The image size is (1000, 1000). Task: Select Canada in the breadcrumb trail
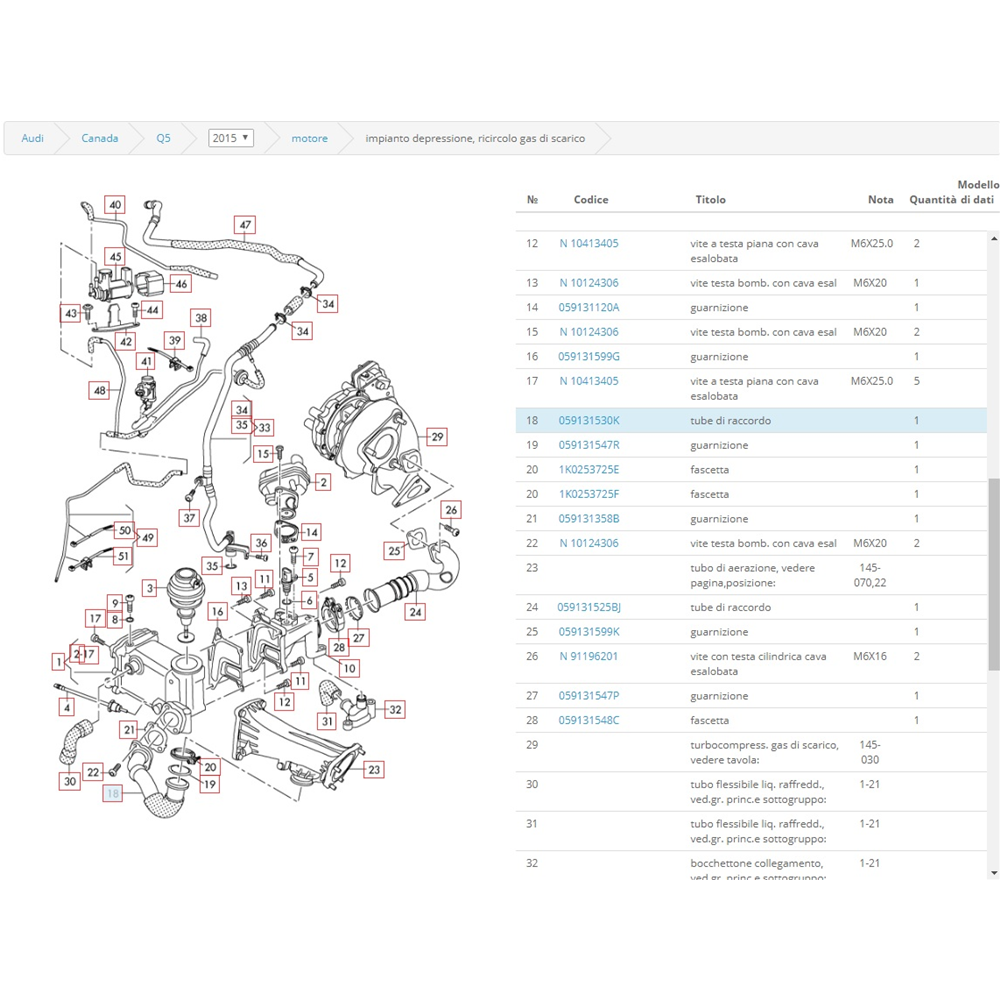pos(99,138)
